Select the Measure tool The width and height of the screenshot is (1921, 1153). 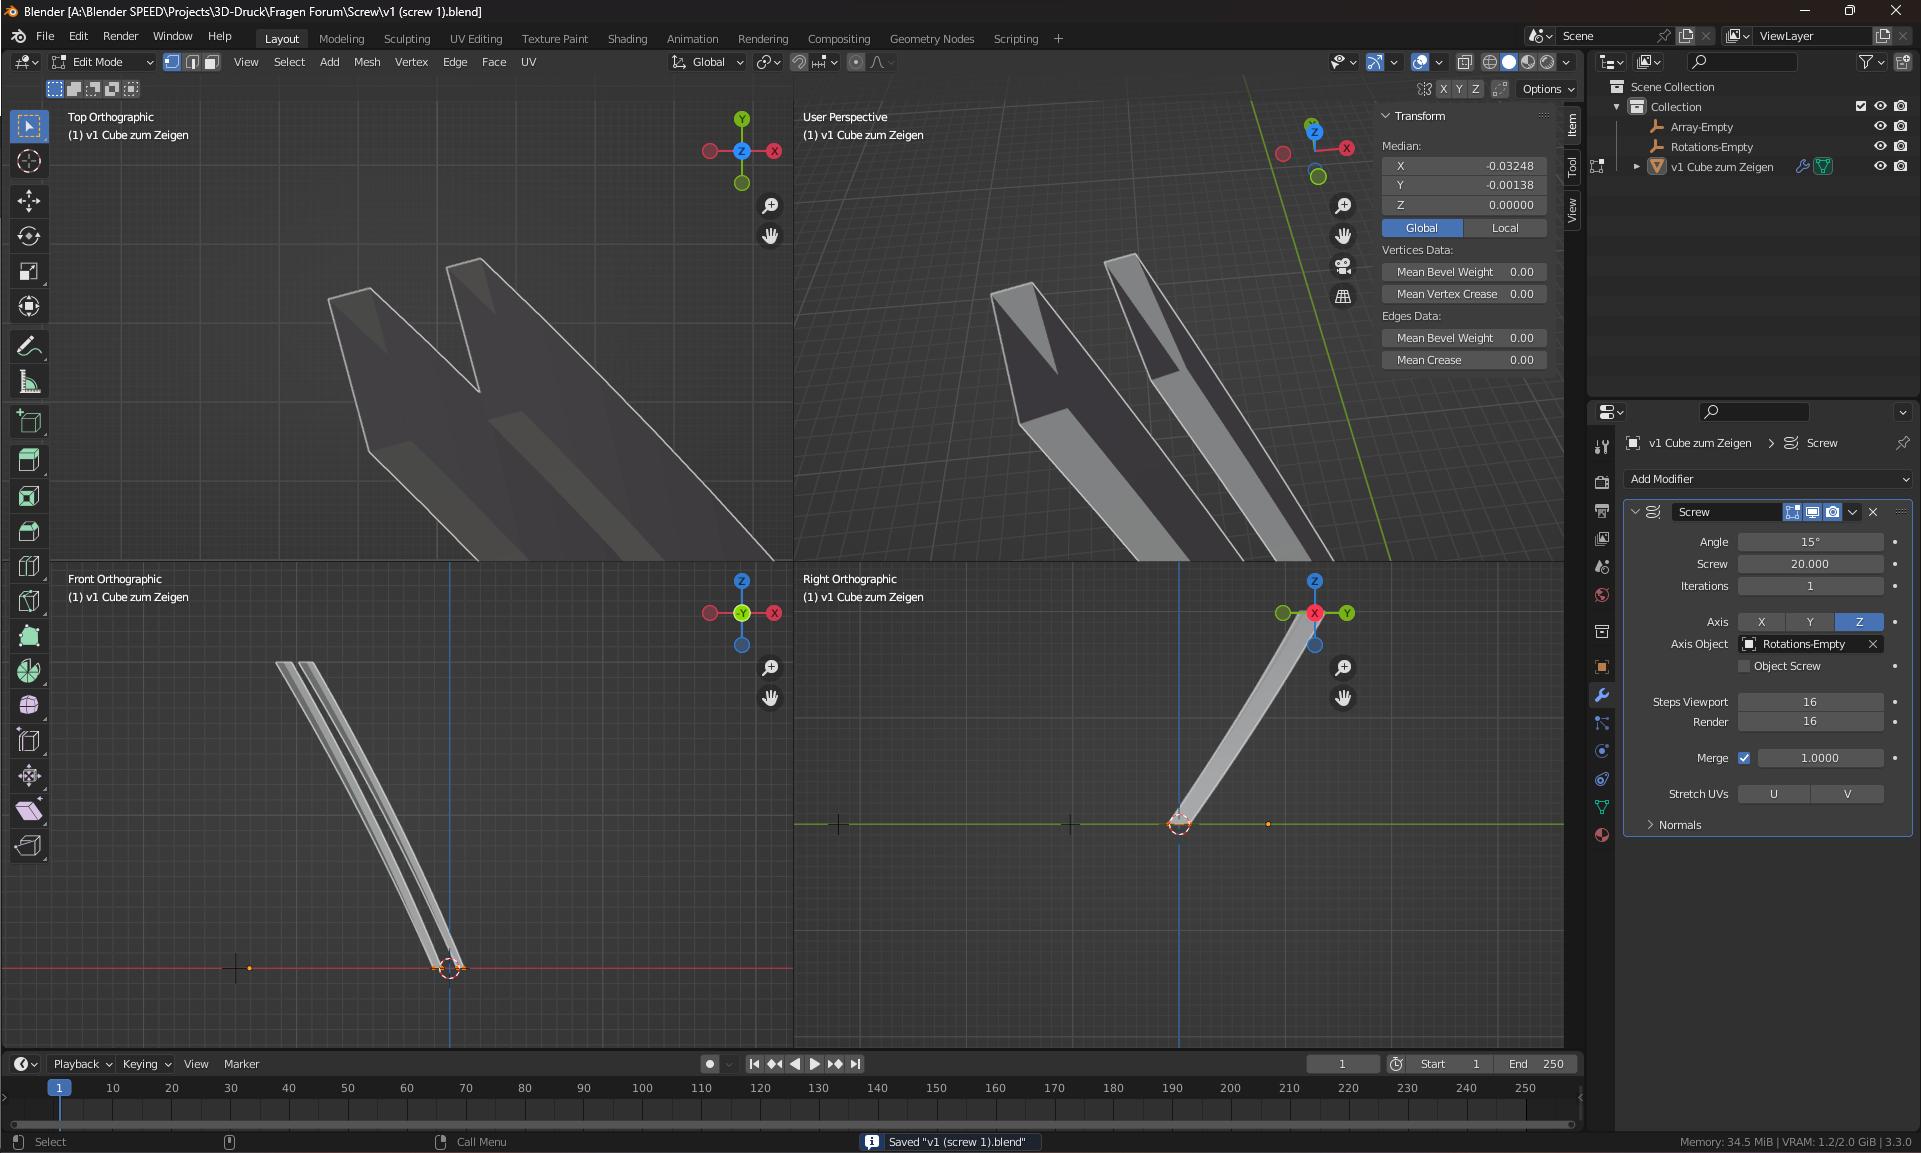[x=29, y=382]
